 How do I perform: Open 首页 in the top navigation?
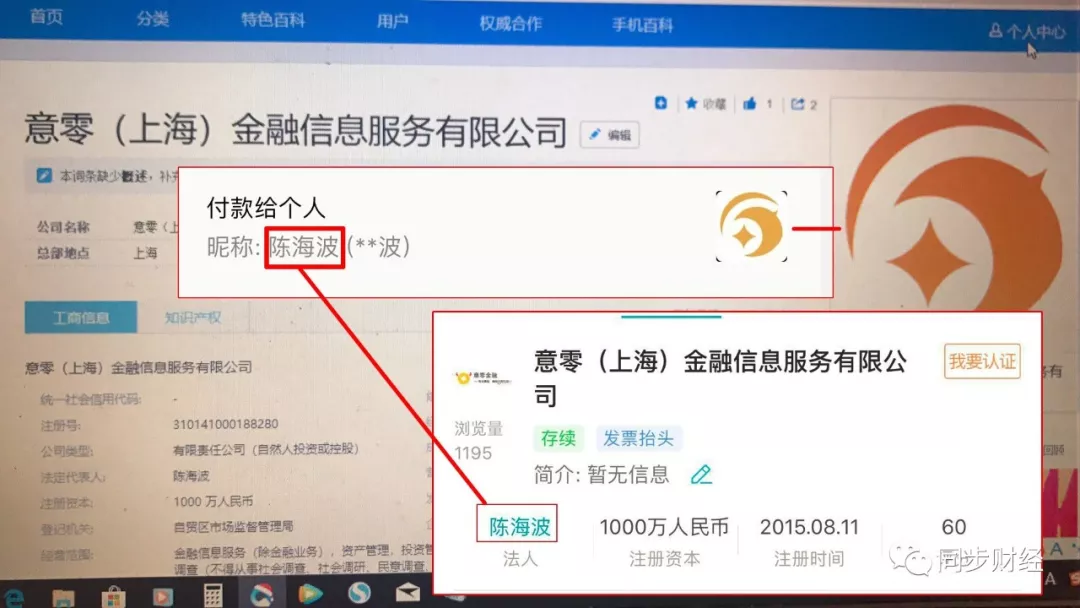click(x=46, y=18)
